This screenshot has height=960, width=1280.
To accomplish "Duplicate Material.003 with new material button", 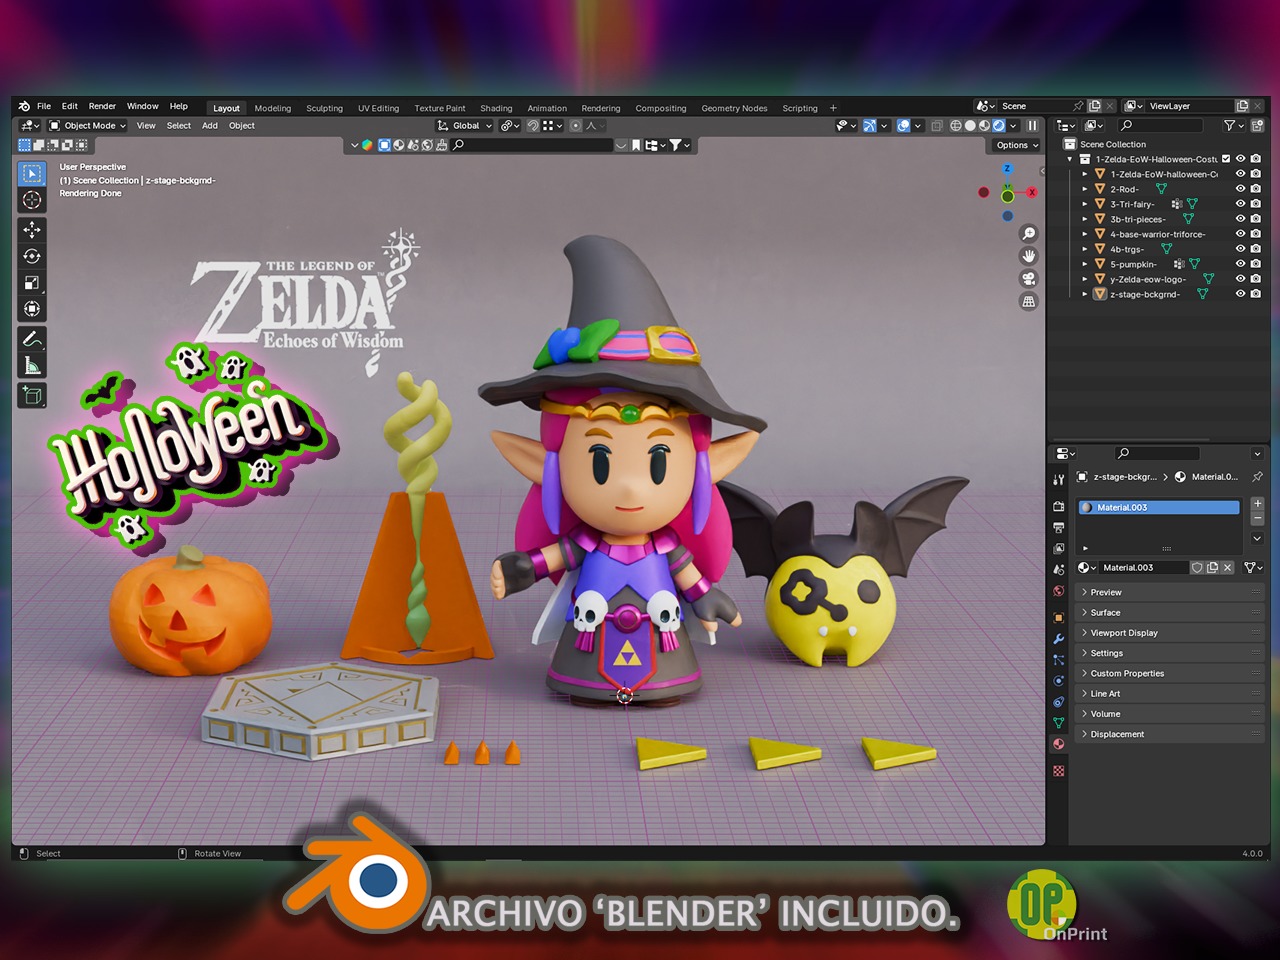I will pyautogui.click(x=1212, y=567).
